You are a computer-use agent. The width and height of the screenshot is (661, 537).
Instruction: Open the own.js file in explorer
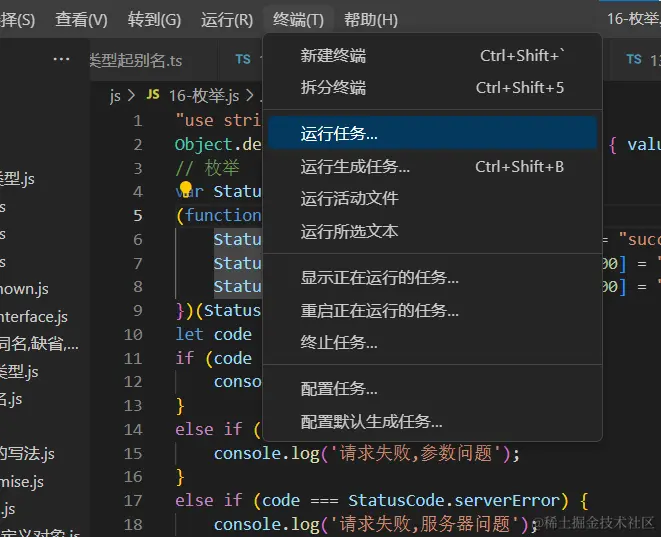[24, 289]
